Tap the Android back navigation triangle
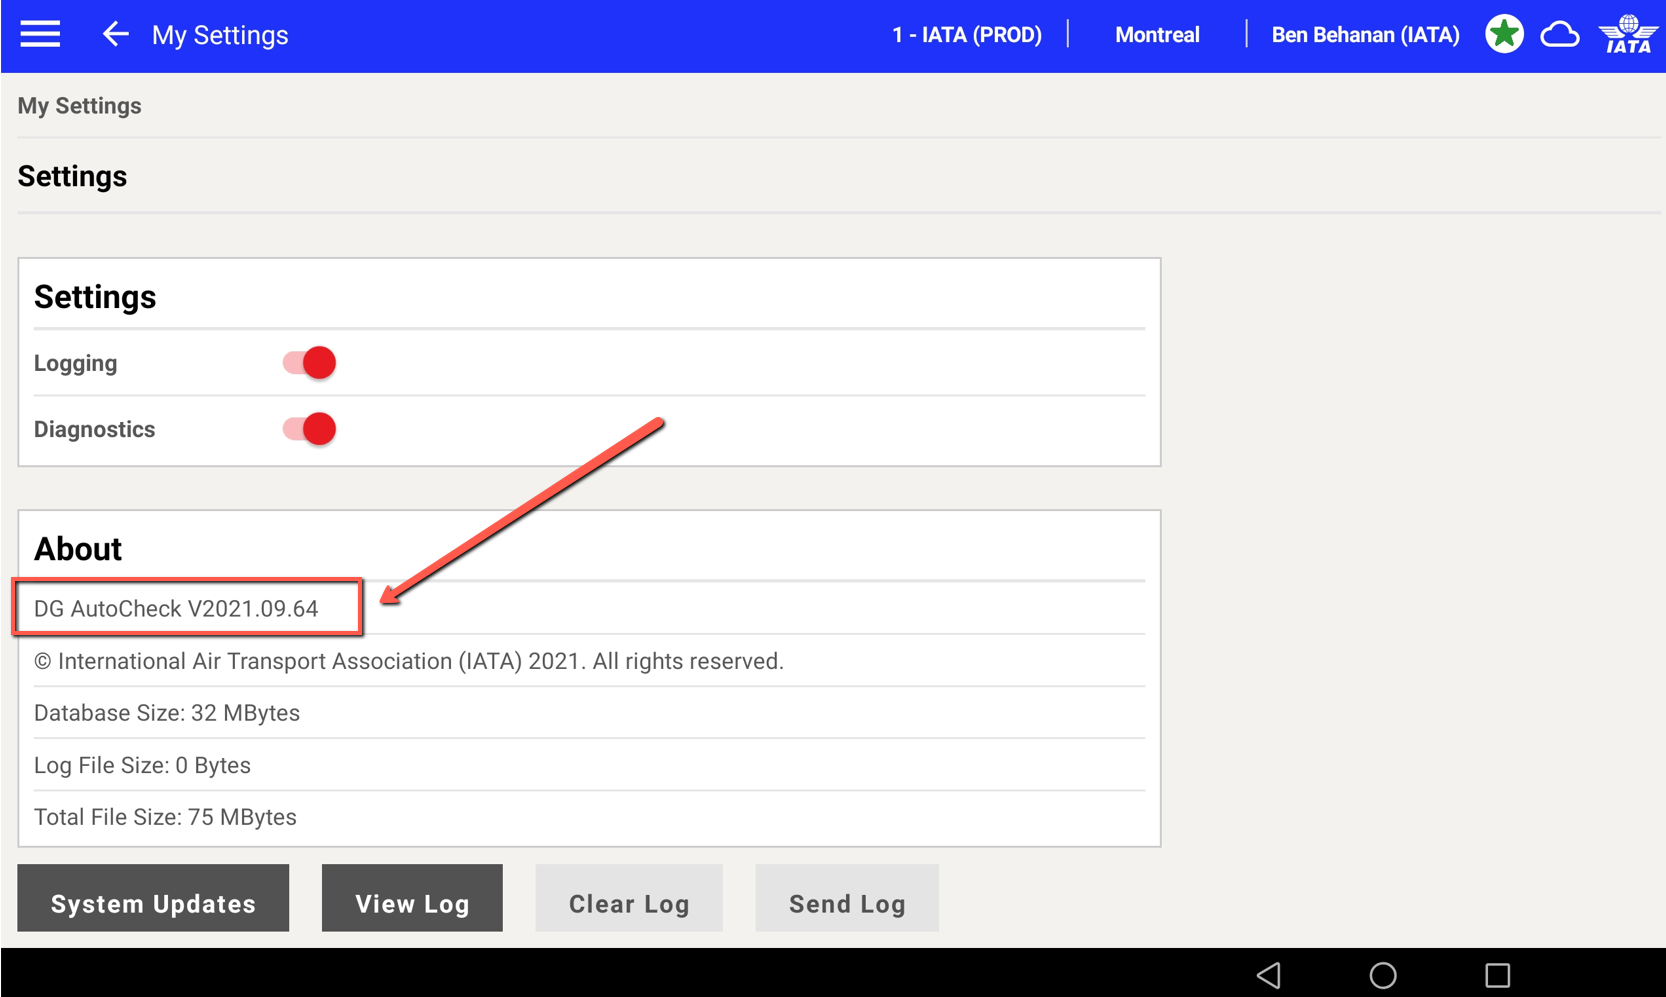The image size is (1666, 997). (x=1269, y=975)
